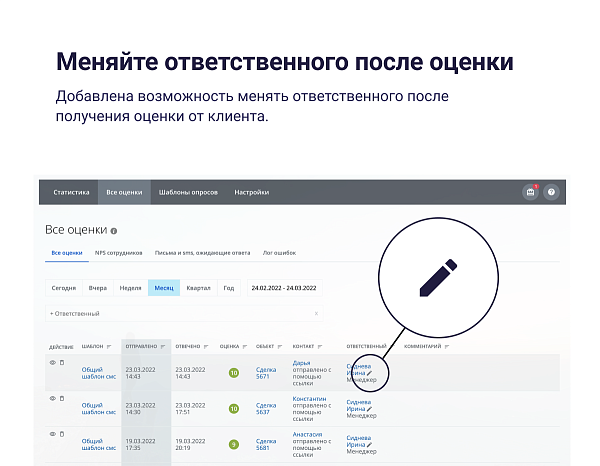
Task: Open the Сделка 5637 link
Action: point(266,409)
